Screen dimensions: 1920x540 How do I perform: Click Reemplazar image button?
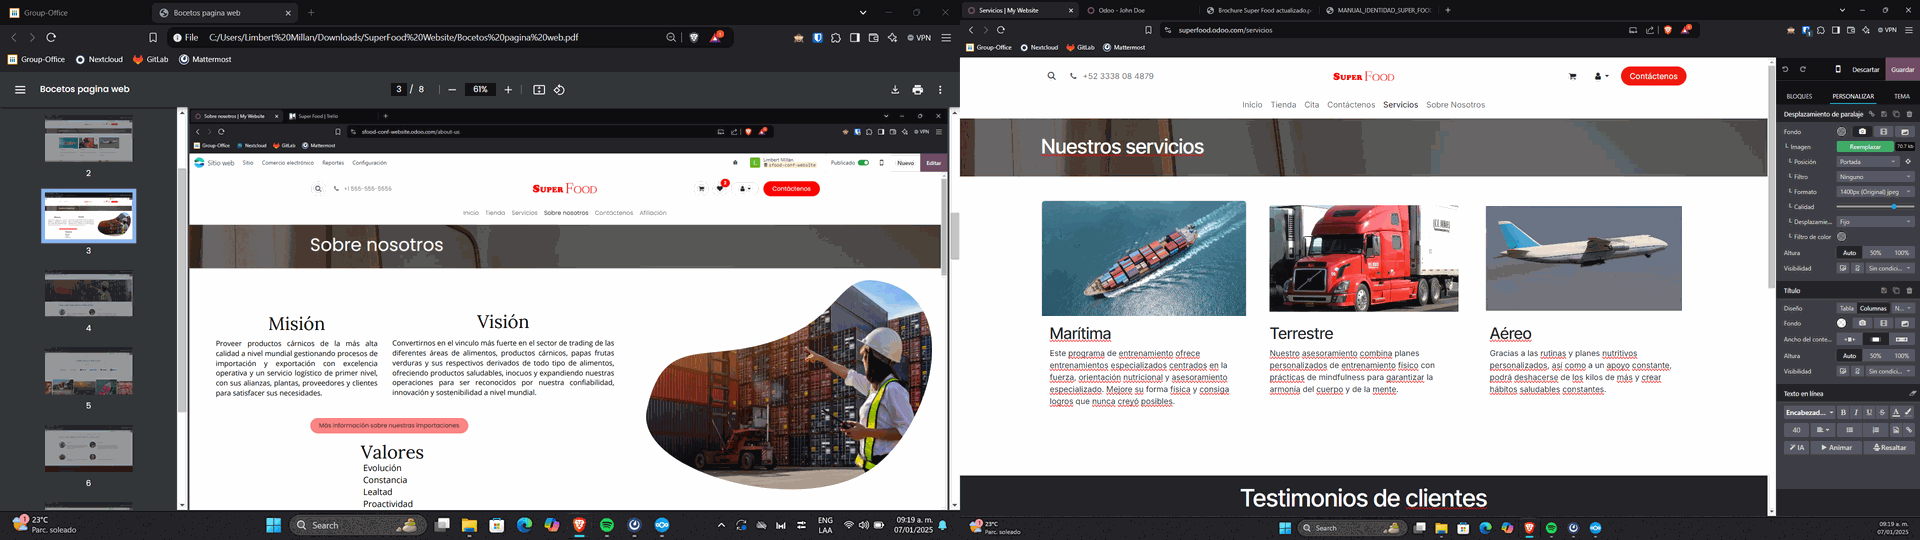click(1865, 147)
